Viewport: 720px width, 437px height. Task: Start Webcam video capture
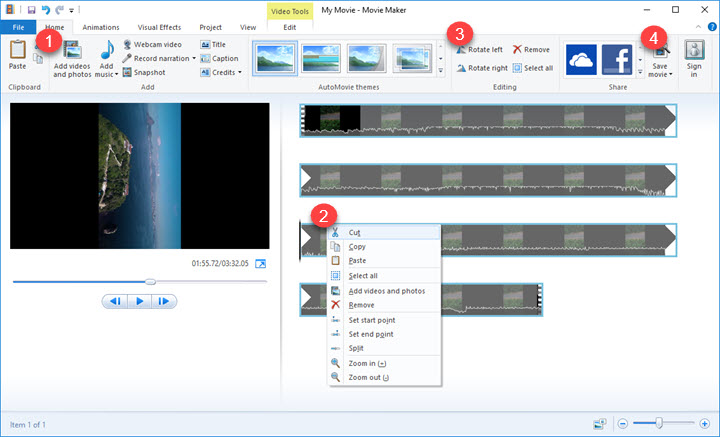(x=152, y=45)
